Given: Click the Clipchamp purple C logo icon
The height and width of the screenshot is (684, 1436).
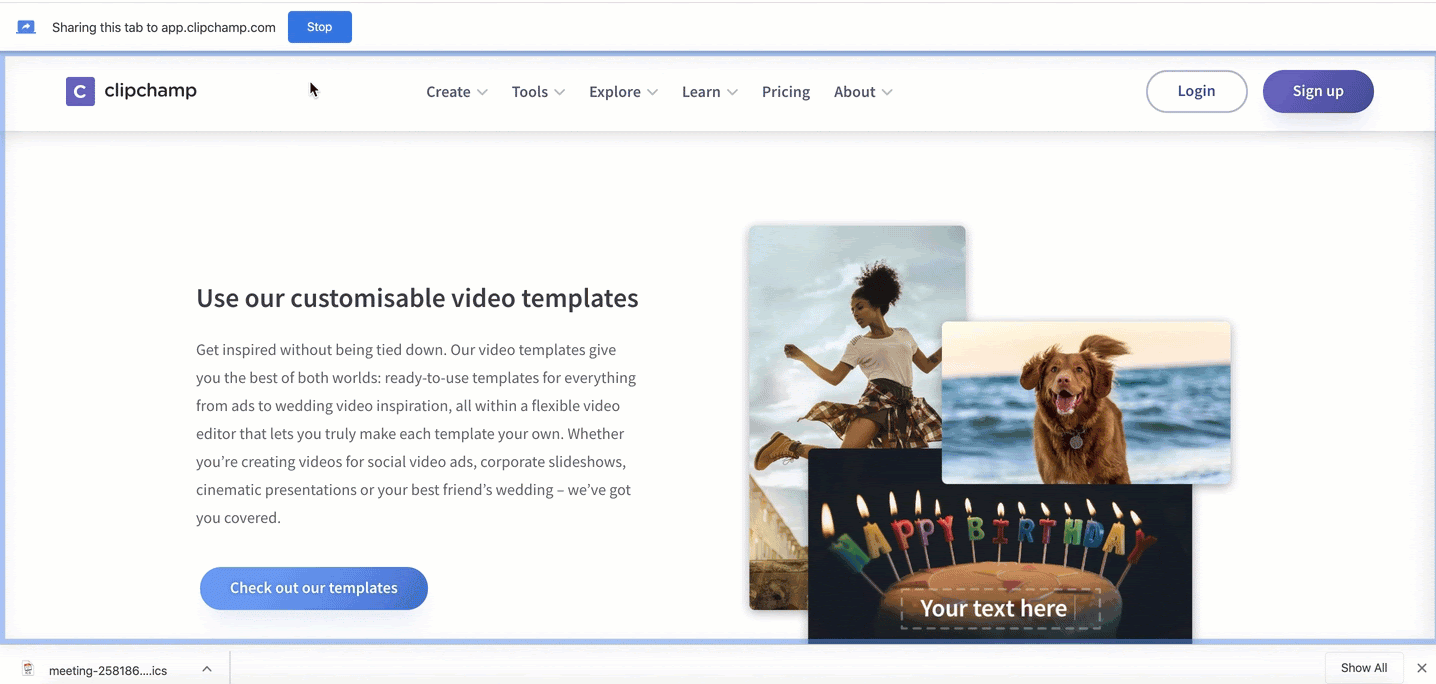Looking at the screenshot, I should tap(80, 91).
